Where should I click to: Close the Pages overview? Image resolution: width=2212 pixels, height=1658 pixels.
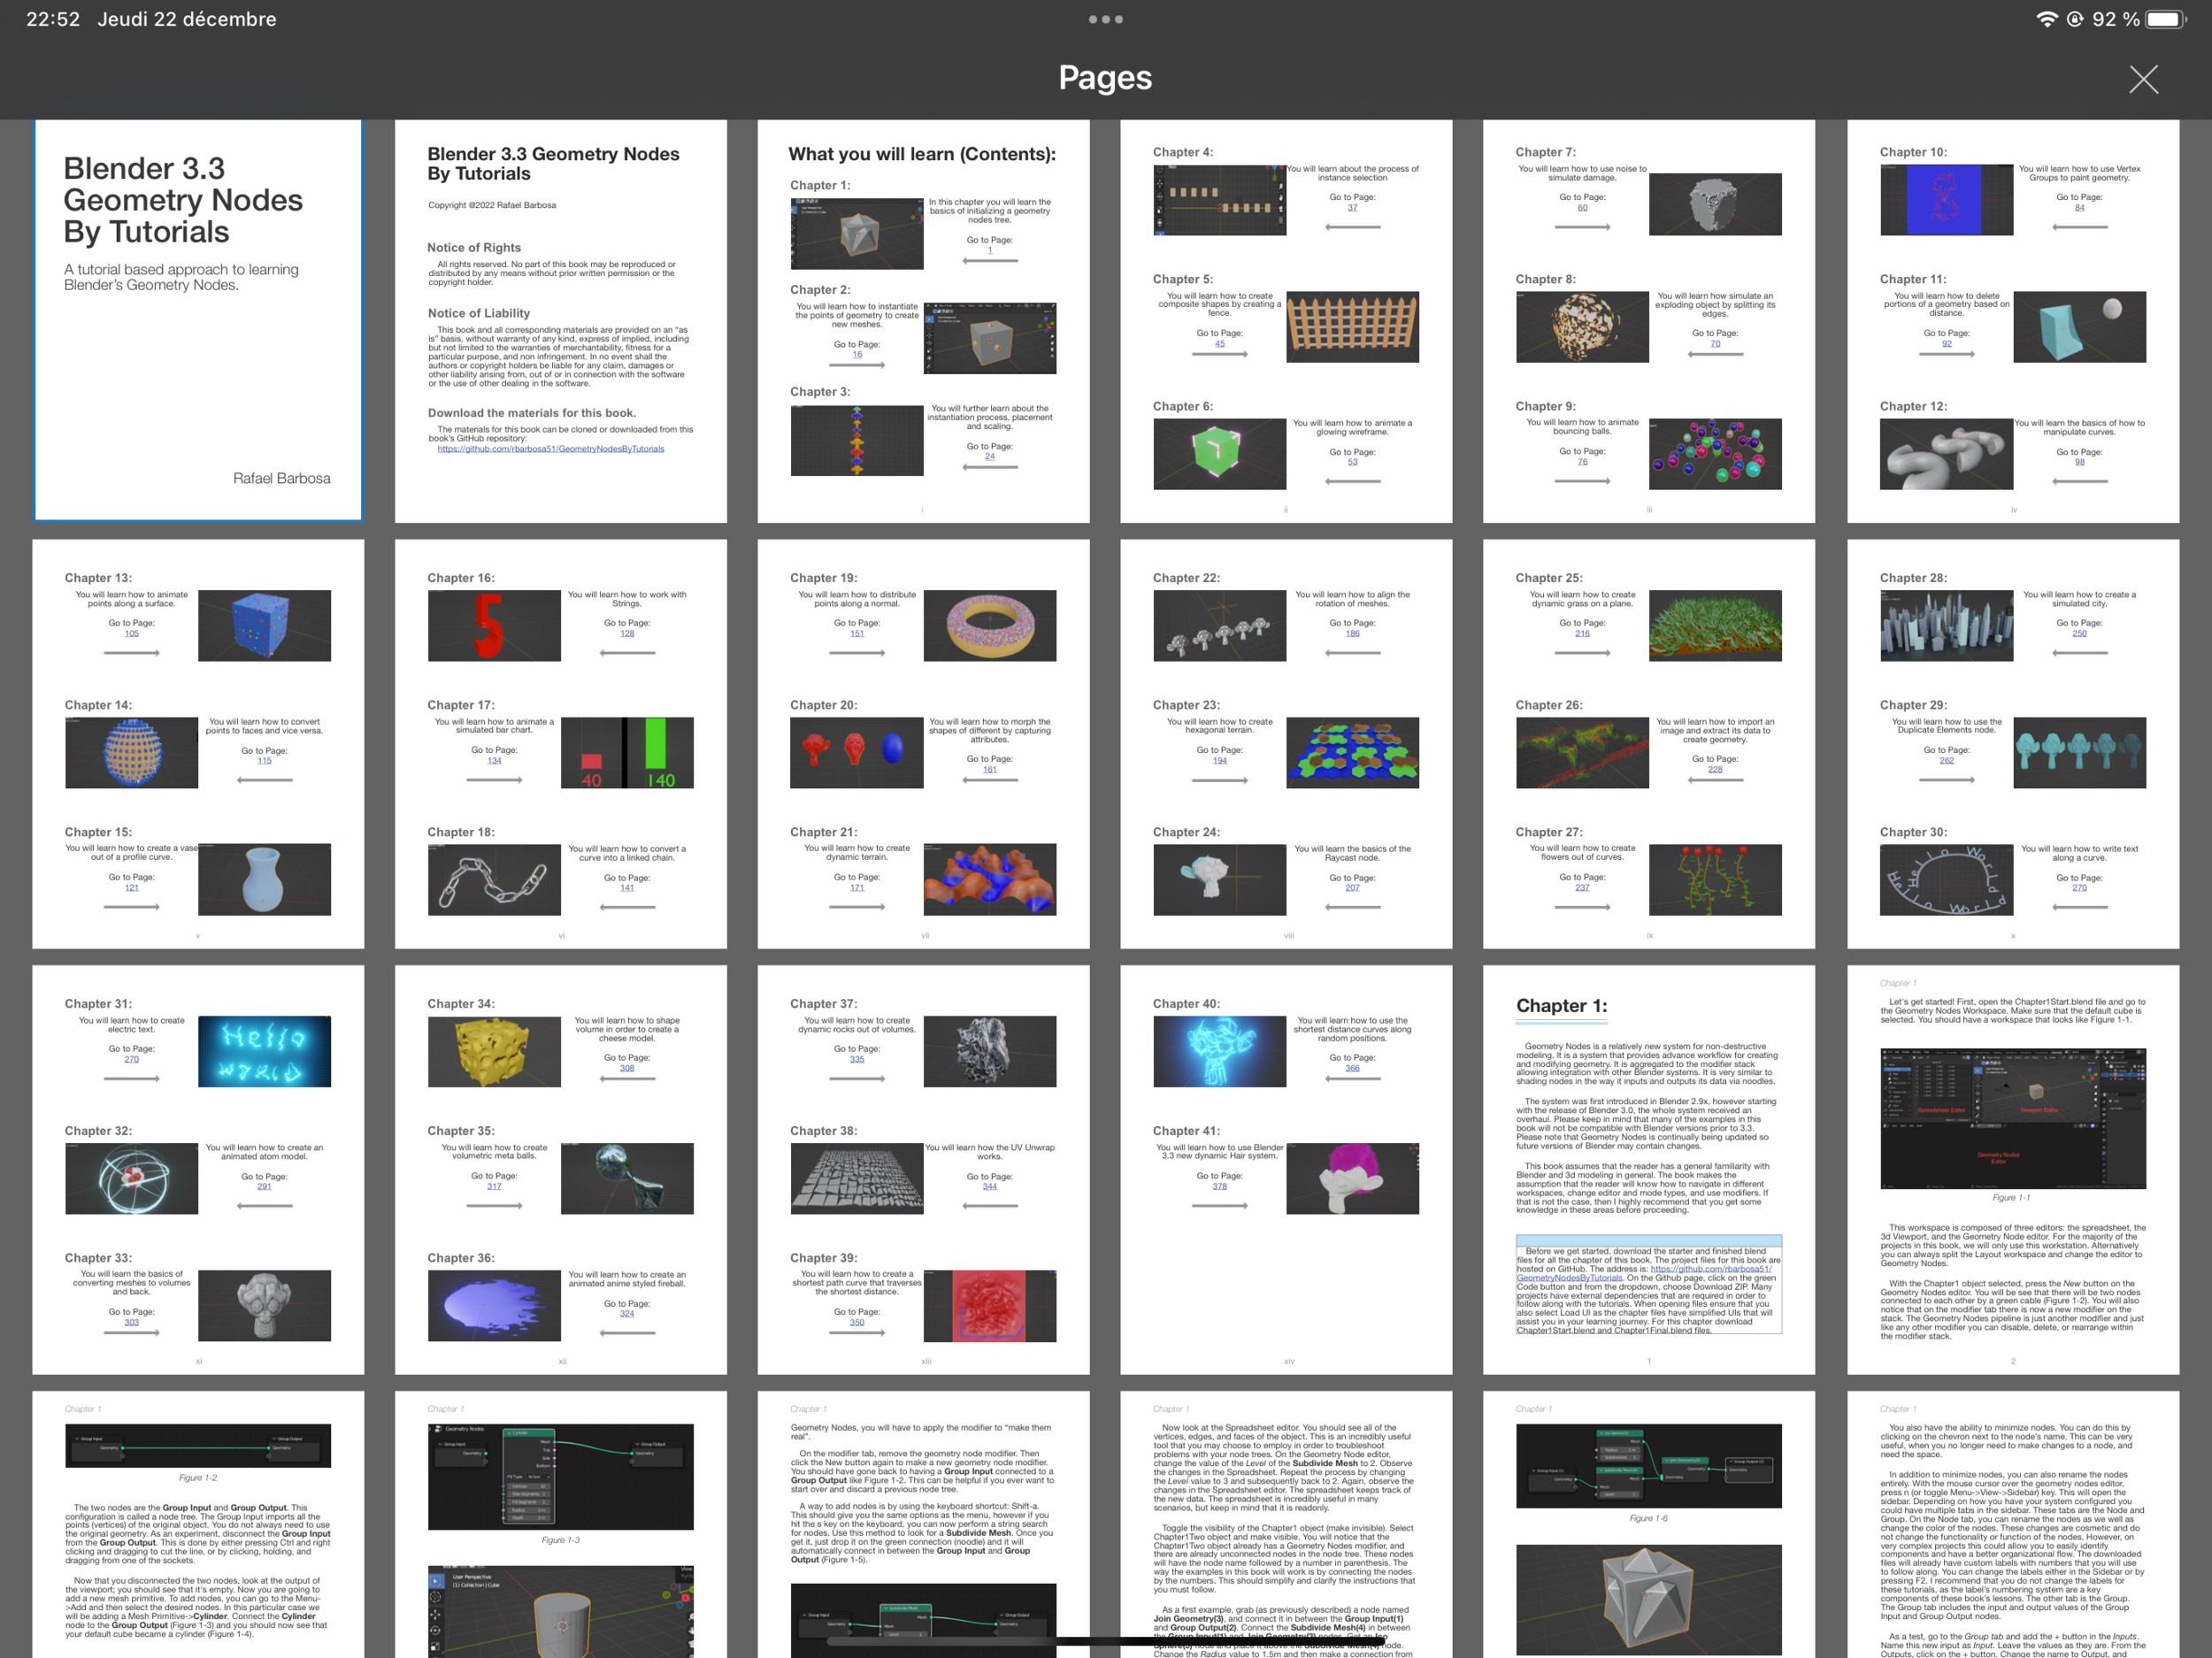[2142, 79]
